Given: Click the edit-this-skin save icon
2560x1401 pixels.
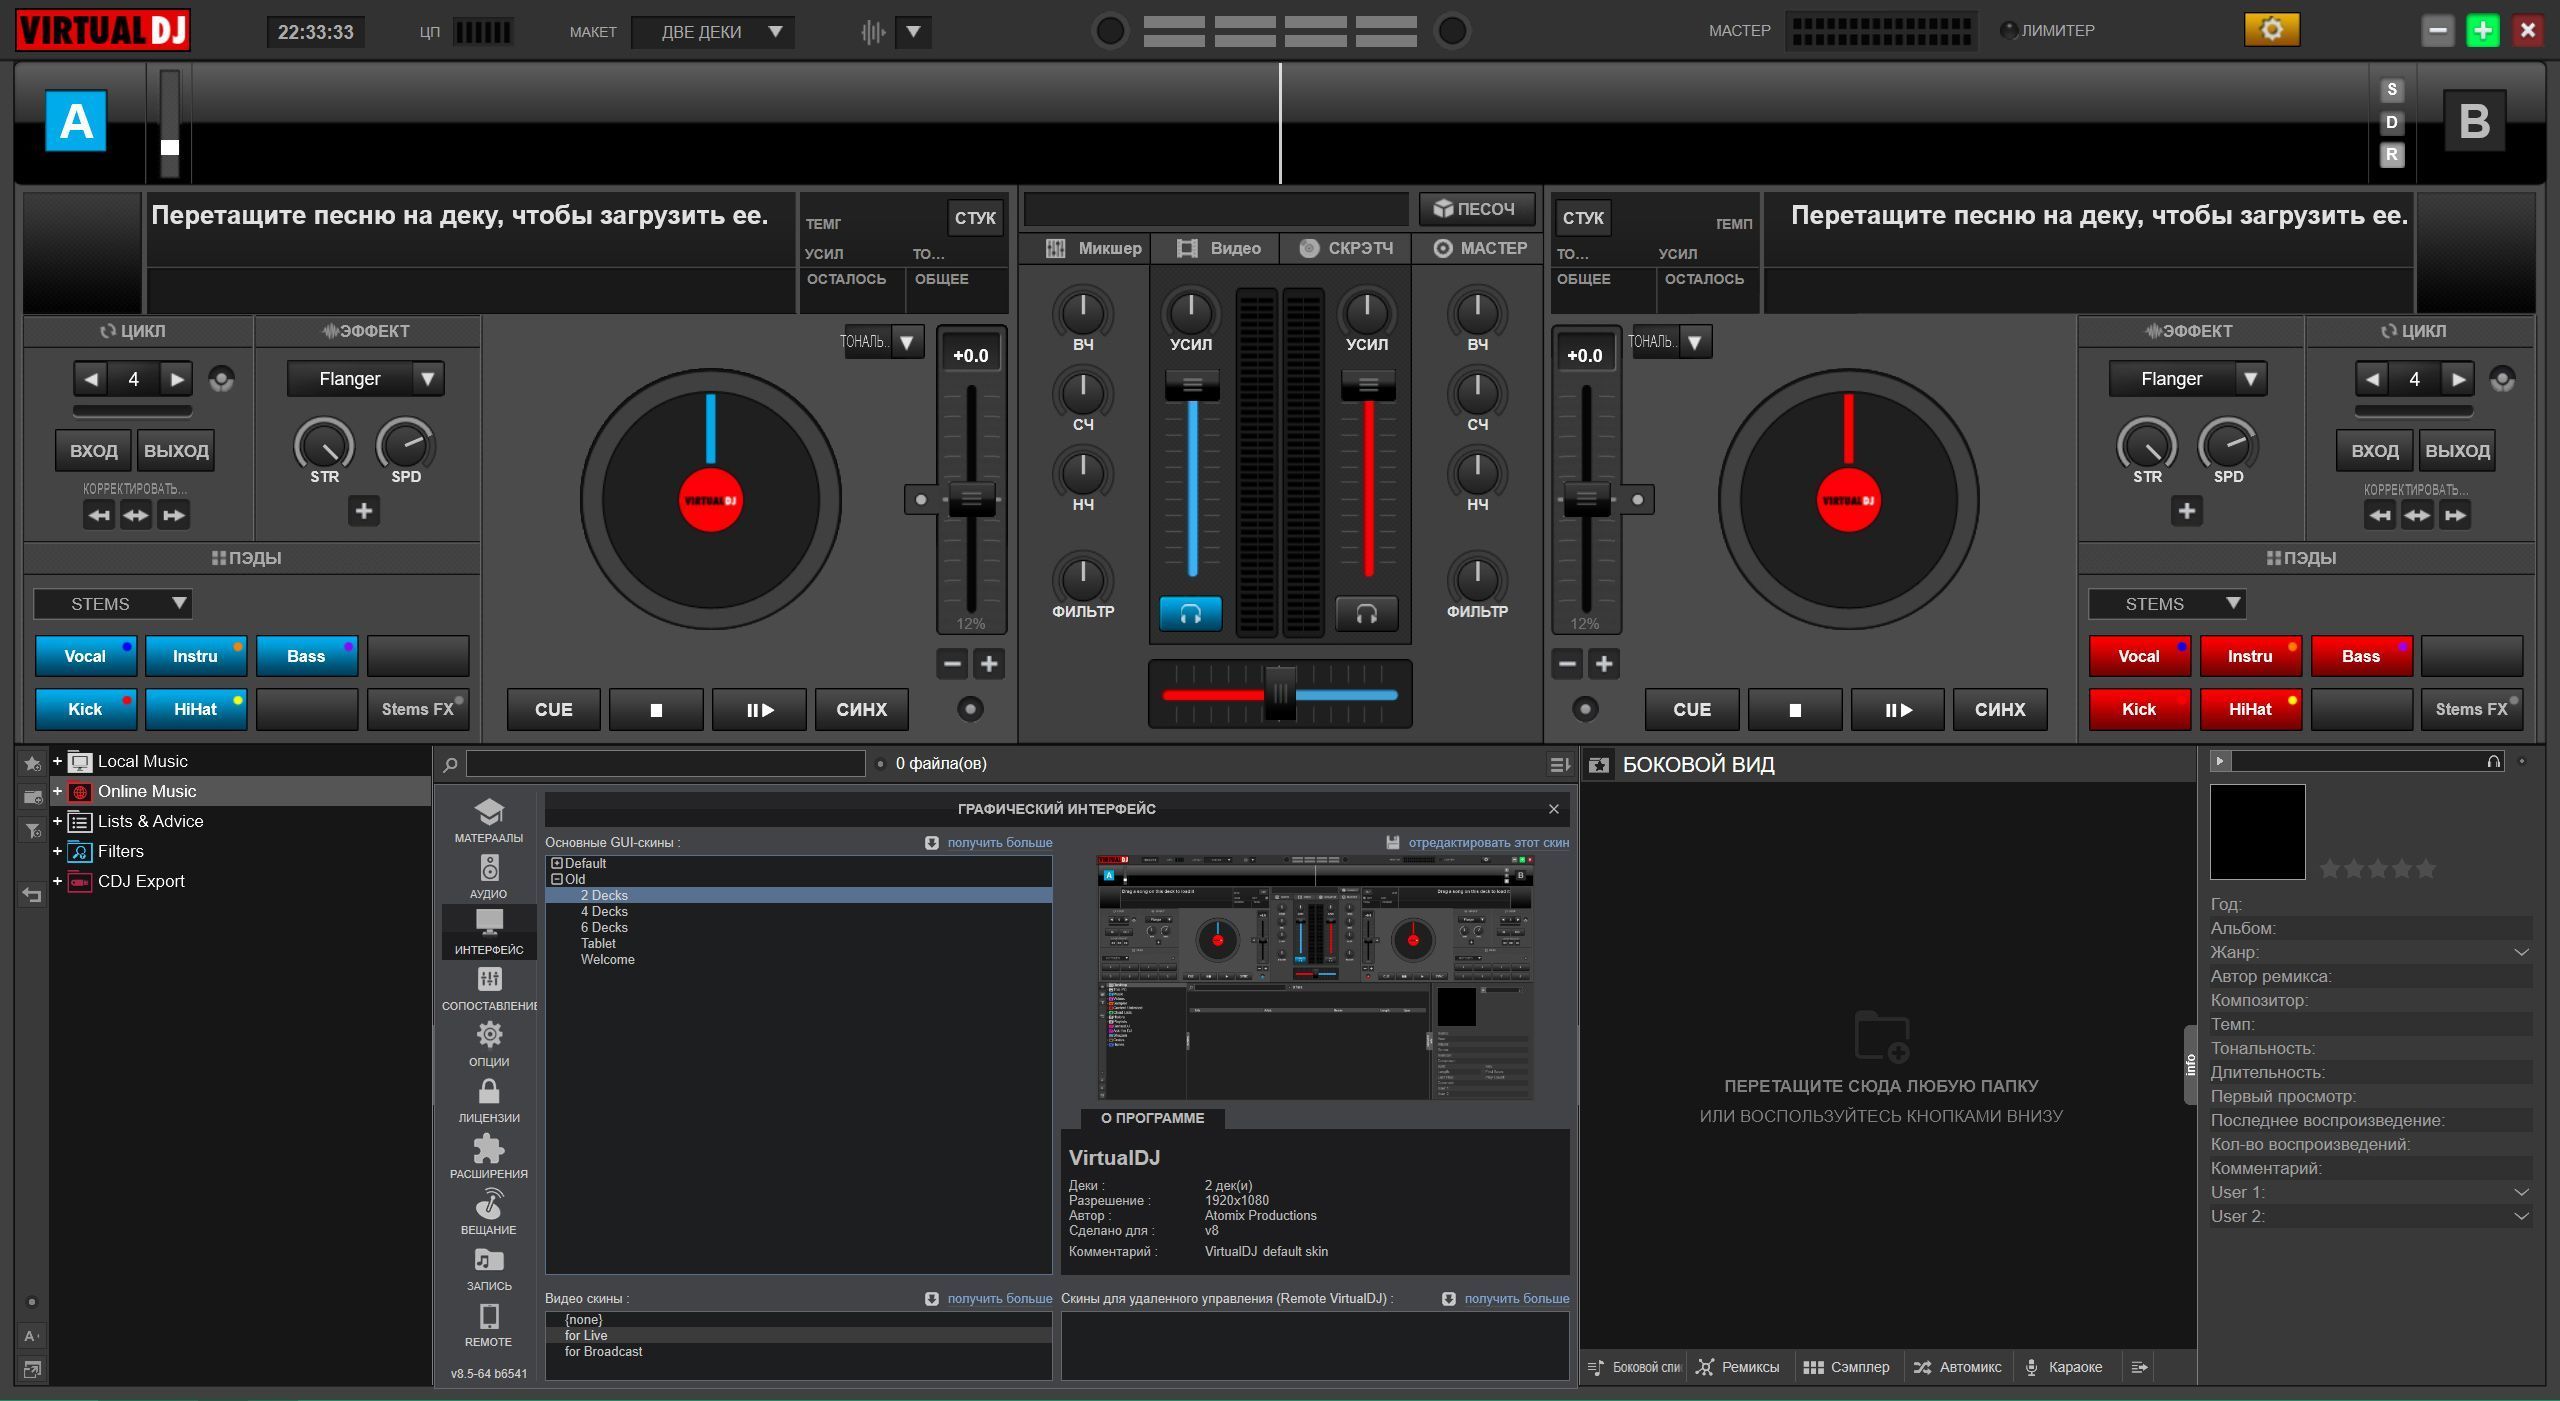Looking at the screenshot, I should click(1392, 842).
